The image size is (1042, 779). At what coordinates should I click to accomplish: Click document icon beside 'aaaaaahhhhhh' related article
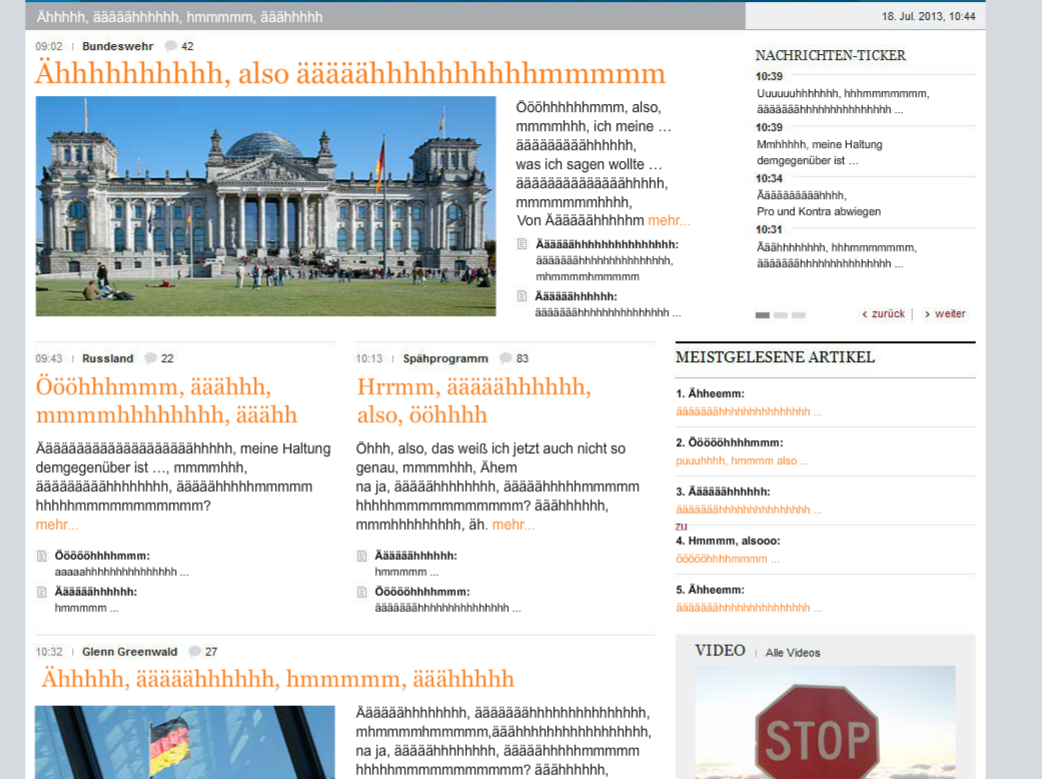tap(41, 556)
